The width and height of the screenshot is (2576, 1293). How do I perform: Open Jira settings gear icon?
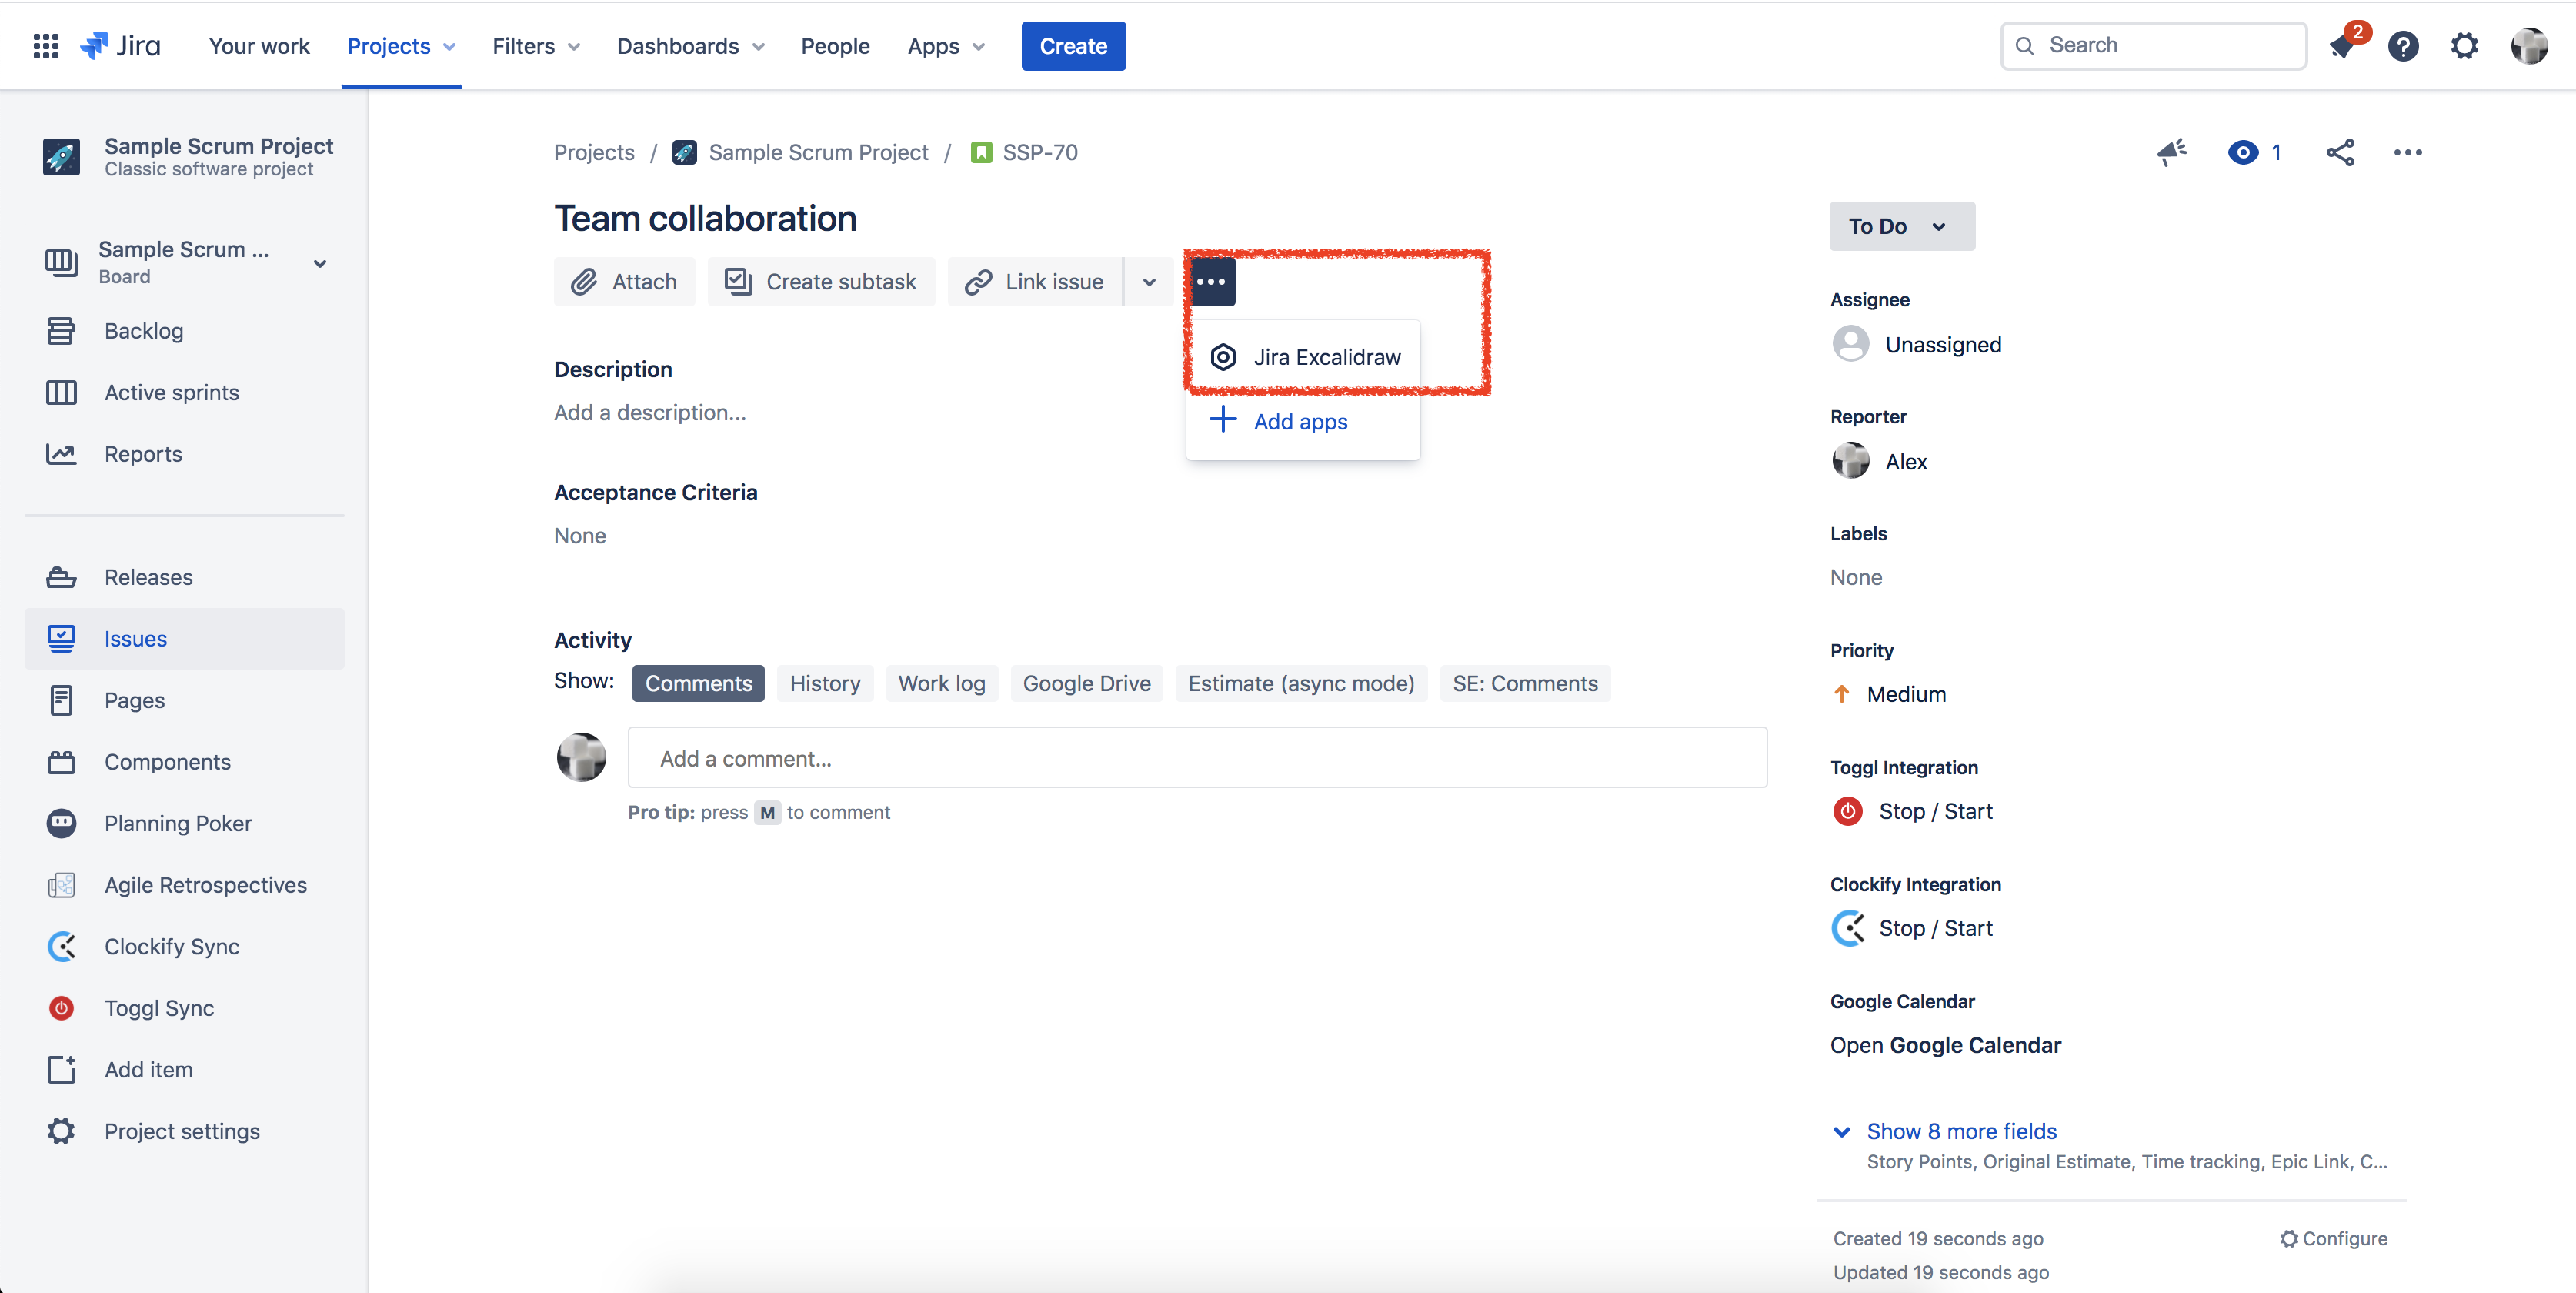[2464, 46]
